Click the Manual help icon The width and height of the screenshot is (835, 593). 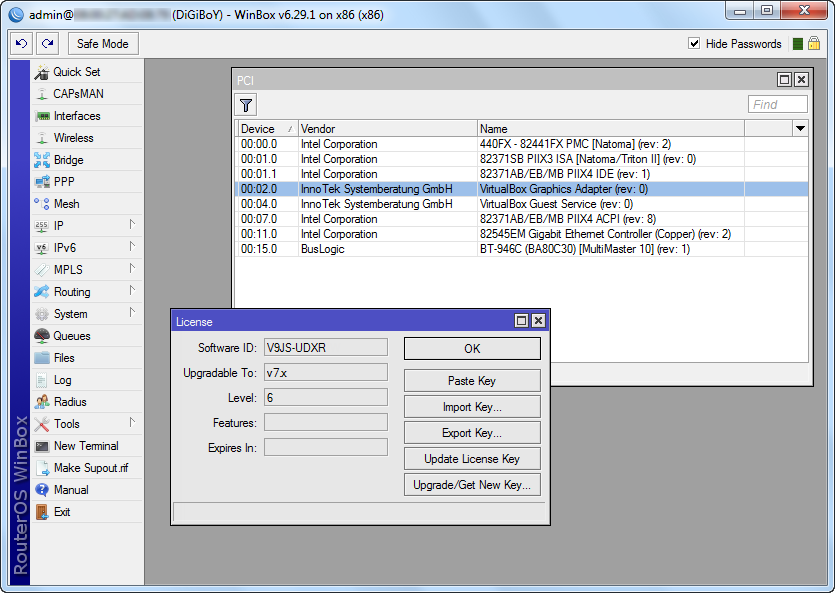click(x=42, y=490)
